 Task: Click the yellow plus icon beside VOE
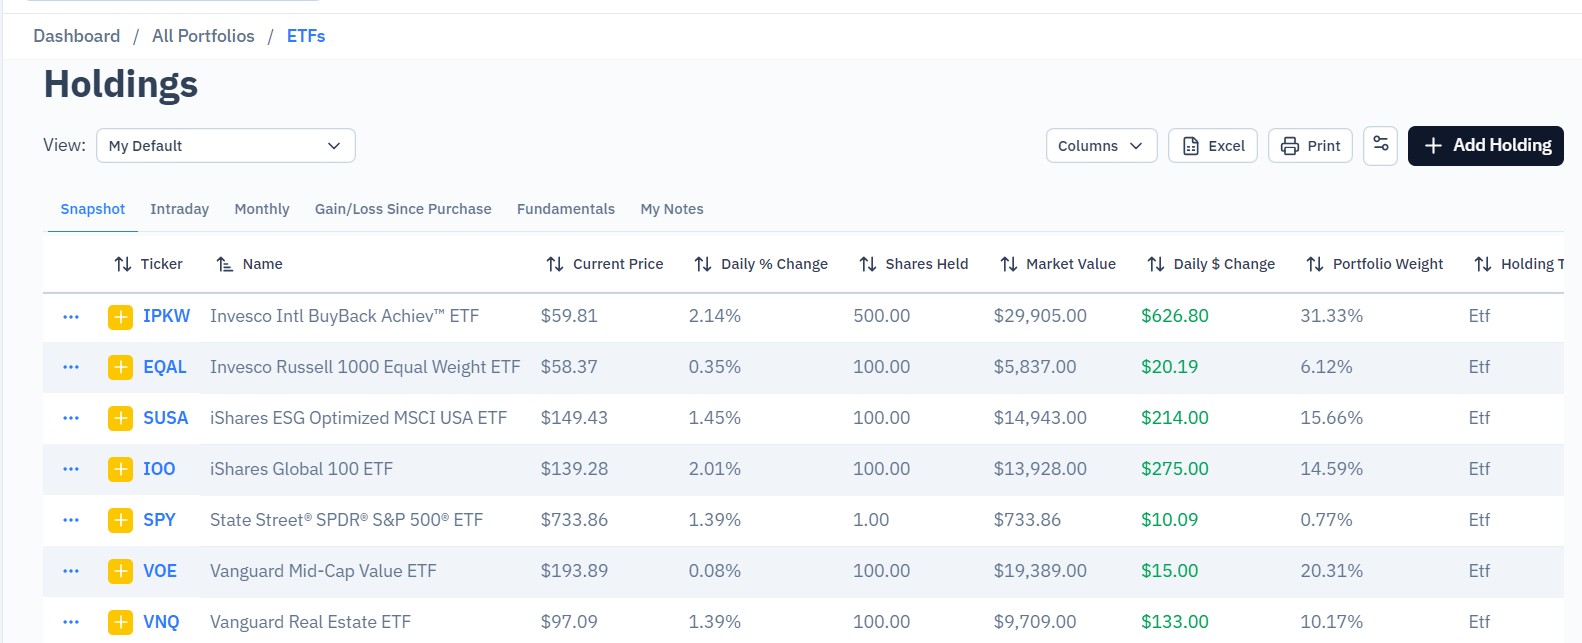[120, 572]
